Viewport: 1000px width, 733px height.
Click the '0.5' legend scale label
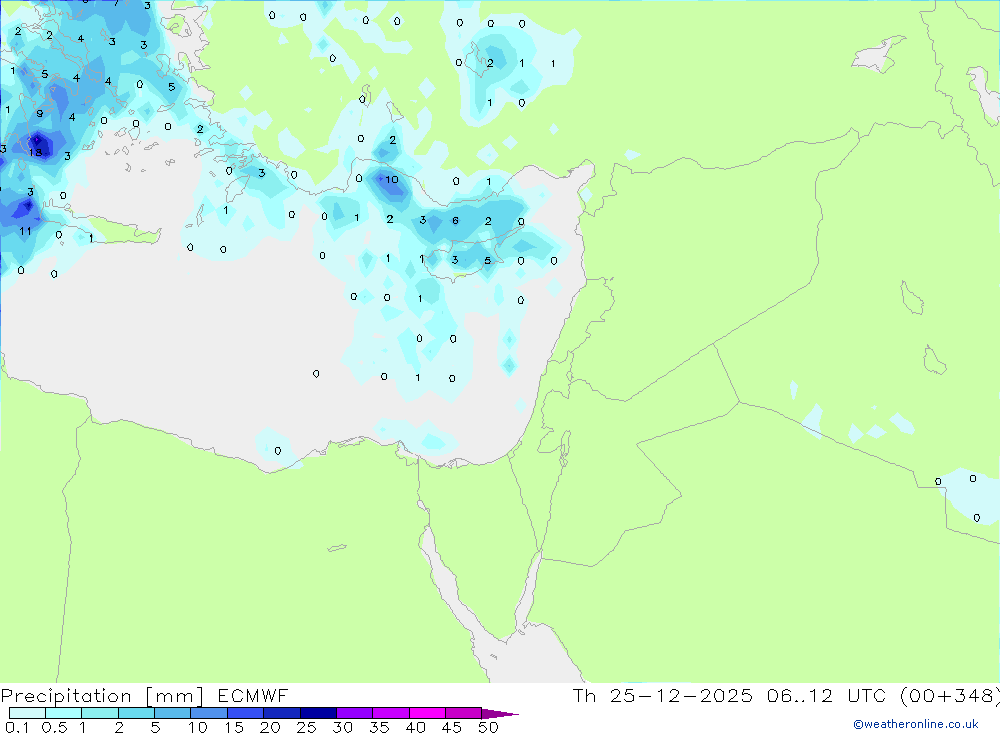pyautogui.click(x=55, y=727)
